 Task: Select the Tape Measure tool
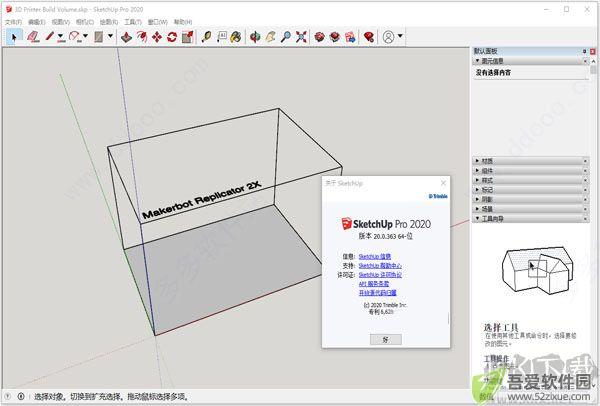point(206,37)
